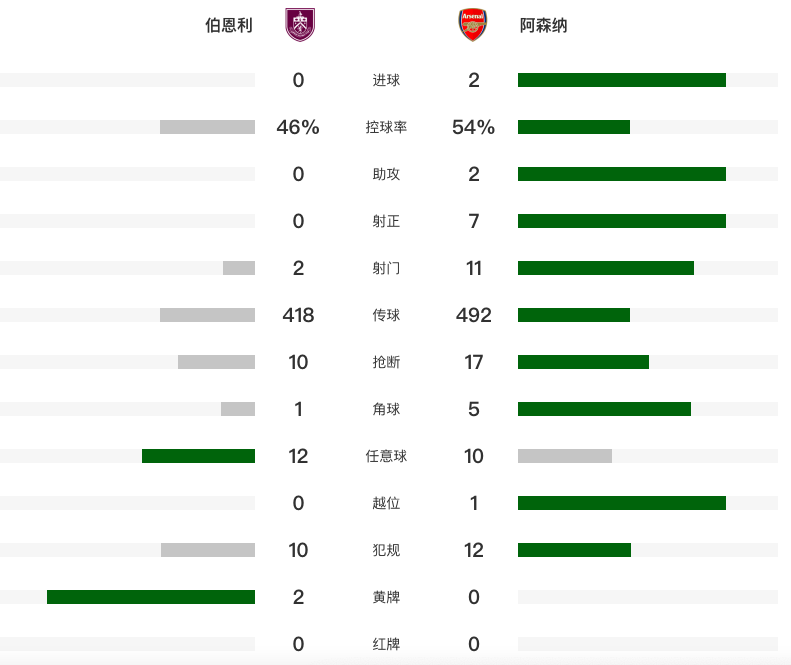Click Burnley's green 黄牌 bar
This screenshot has height=665, width=791.
pyautogui.click(x=151, y=597)
